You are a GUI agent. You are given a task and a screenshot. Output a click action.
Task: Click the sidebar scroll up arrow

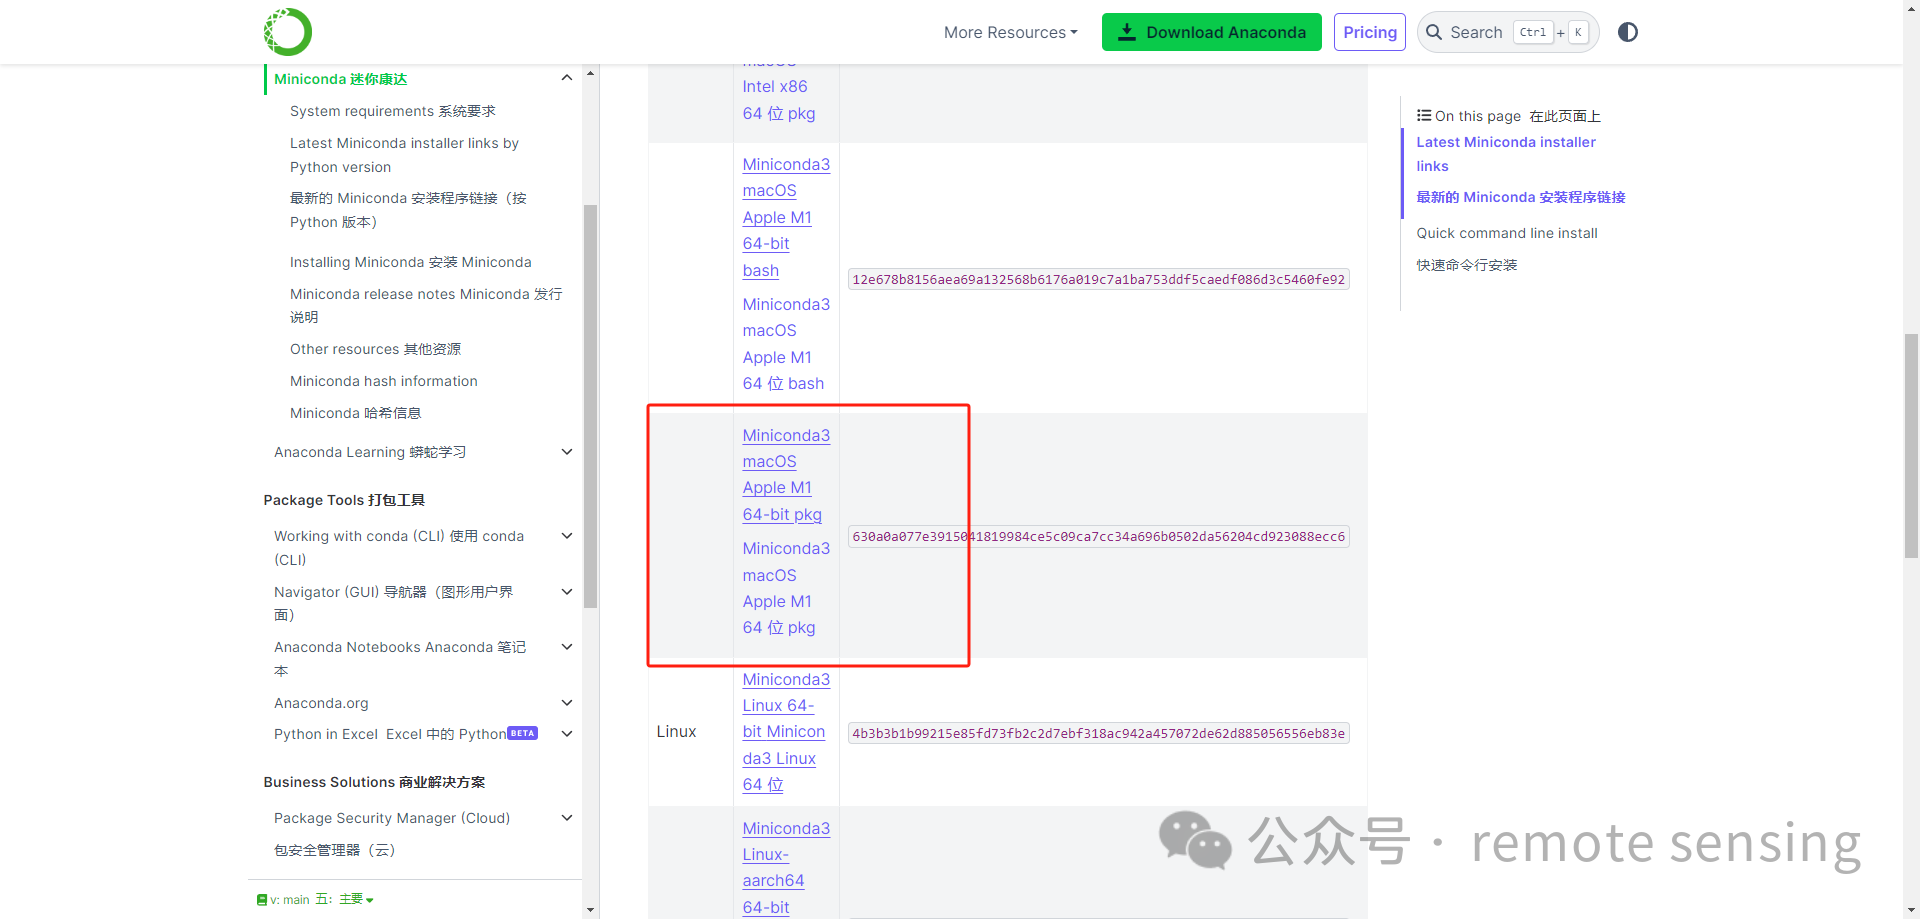[590, 73]
